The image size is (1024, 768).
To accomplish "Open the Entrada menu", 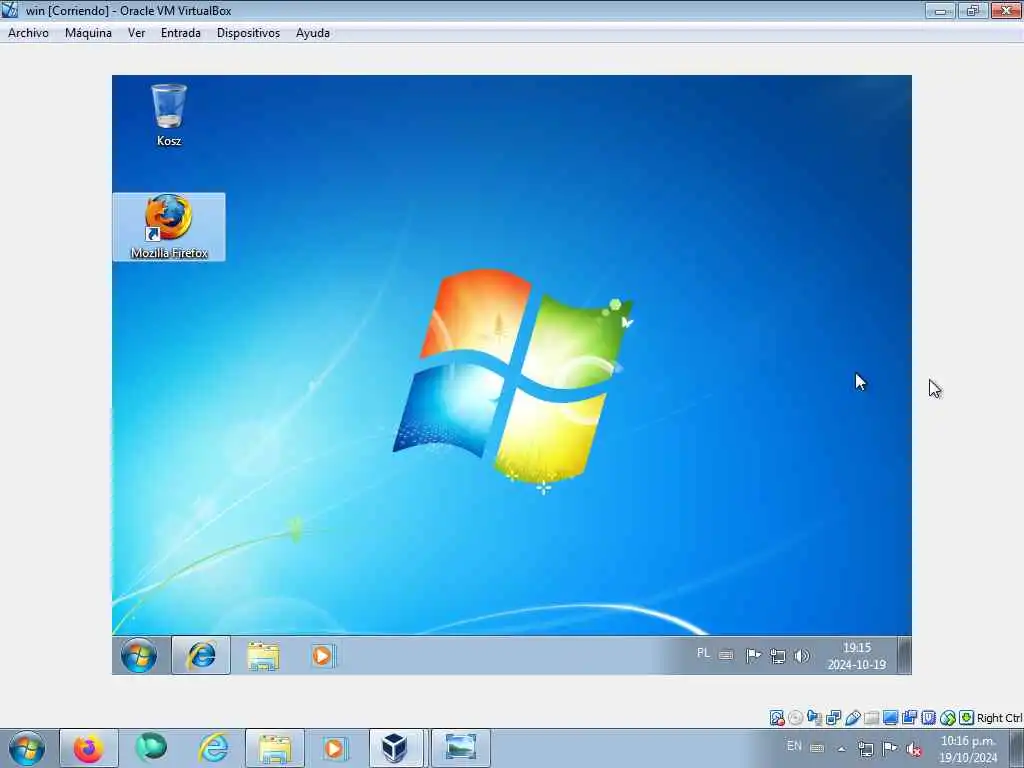I will coord(181,33).
